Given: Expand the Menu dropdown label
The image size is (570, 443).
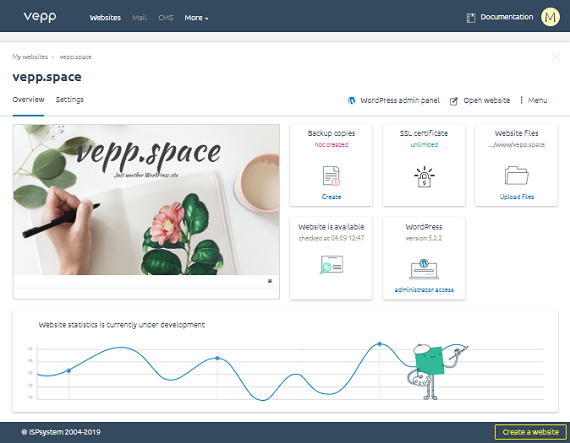Looking at the screenshot, I should coord(537,100).
